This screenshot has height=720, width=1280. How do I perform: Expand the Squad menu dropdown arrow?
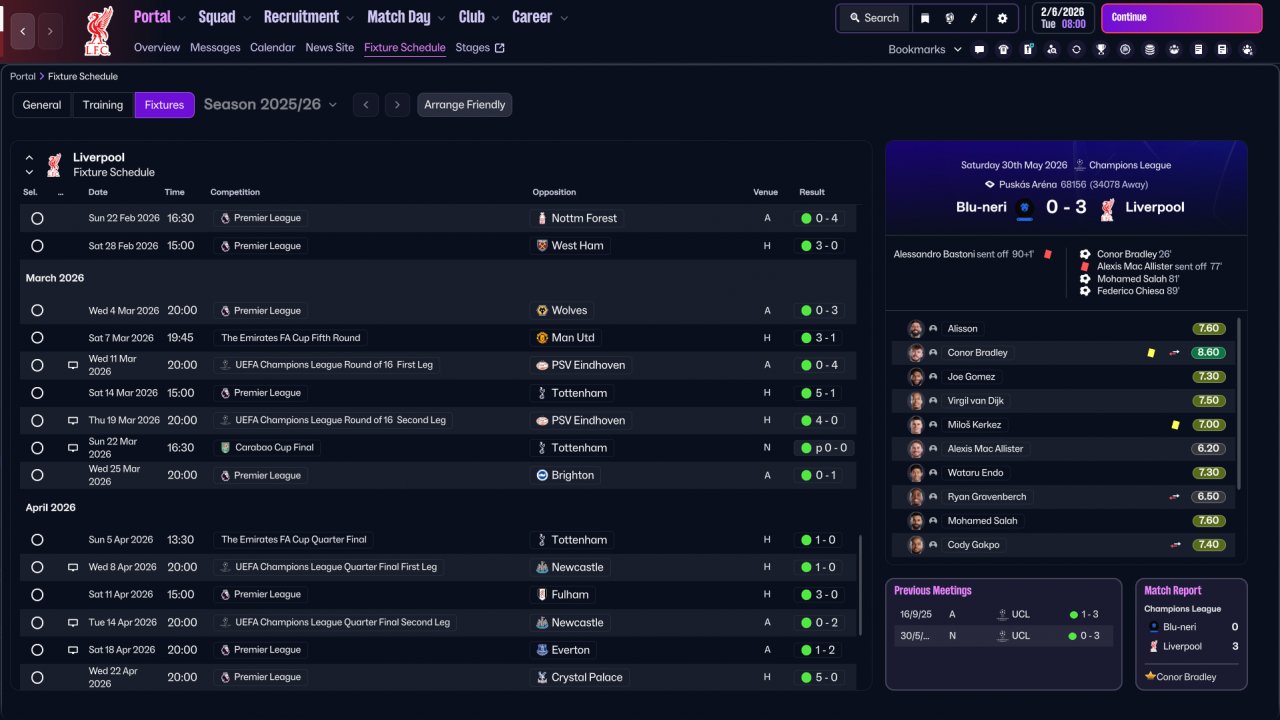click(x=246, y=18)
